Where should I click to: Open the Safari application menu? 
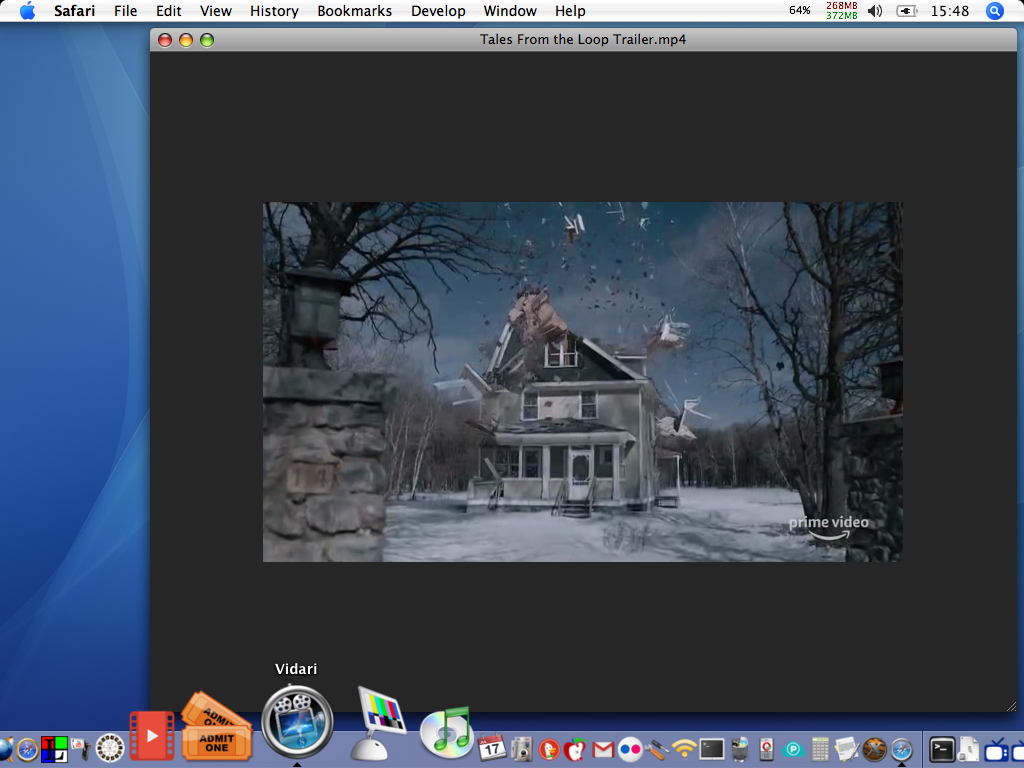coord(74,11)
